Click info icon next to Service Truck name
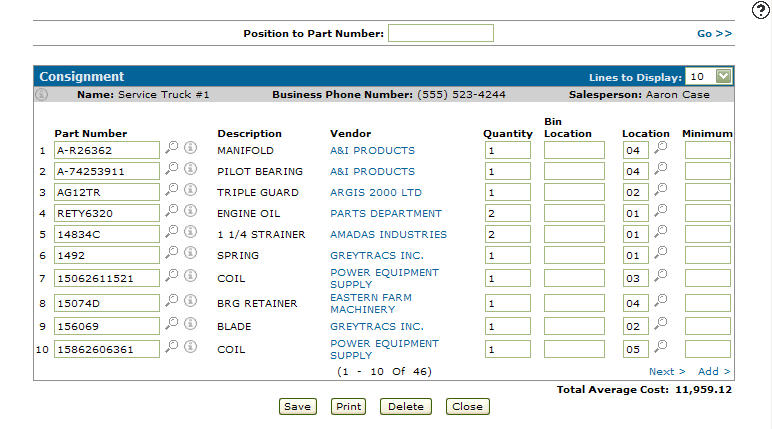This screenshot has width=772, height=429. pyautogui.click(x=41, y=94)
